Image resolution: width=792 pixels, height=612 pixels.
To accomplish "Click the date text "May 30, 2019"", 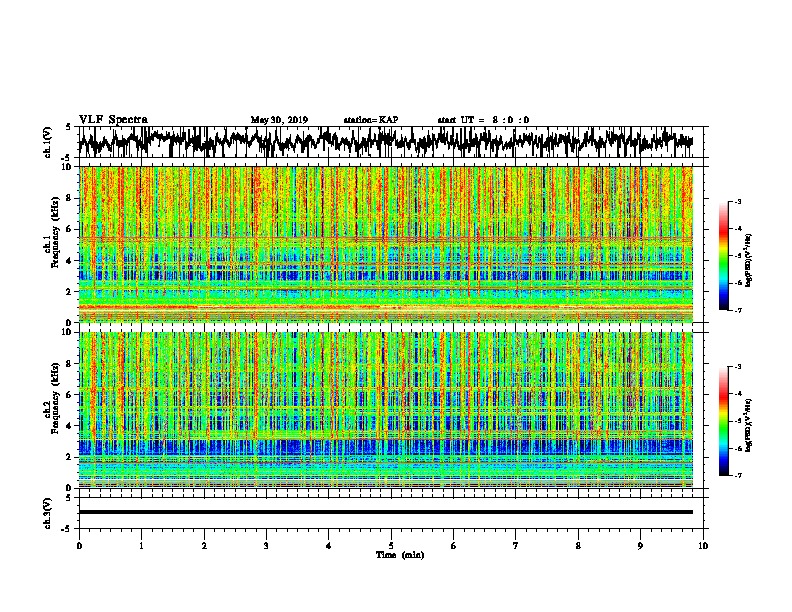I will [279, 120].
